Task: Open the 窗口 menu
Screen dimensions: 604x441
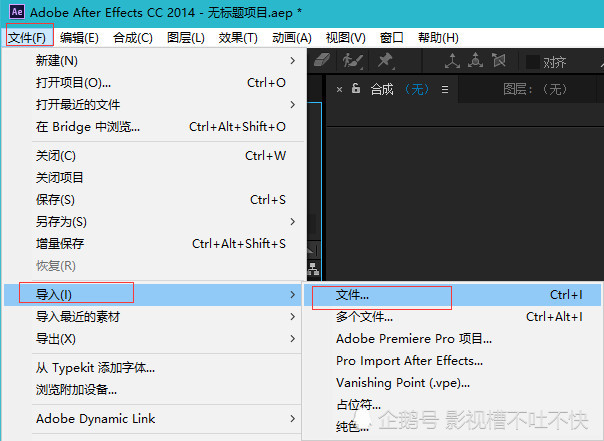Action: click(391, 38)
